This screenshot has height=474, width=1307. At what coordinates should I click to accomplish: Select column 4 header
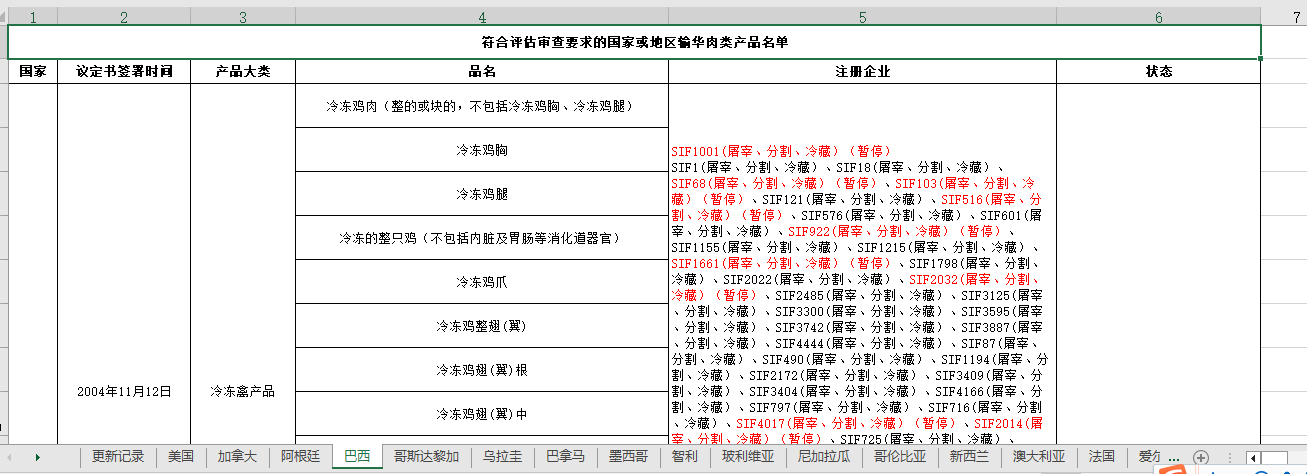(x=482, y=17)
